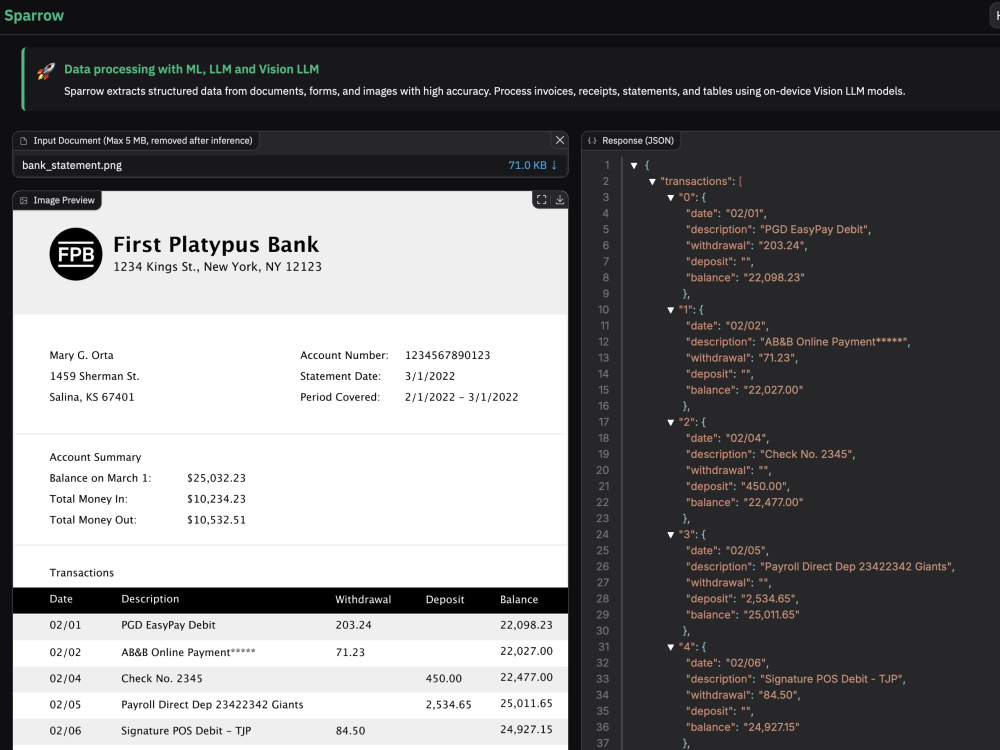Collapse the root JSON object
1000x750 pixels.
click(x=634, y=166)
